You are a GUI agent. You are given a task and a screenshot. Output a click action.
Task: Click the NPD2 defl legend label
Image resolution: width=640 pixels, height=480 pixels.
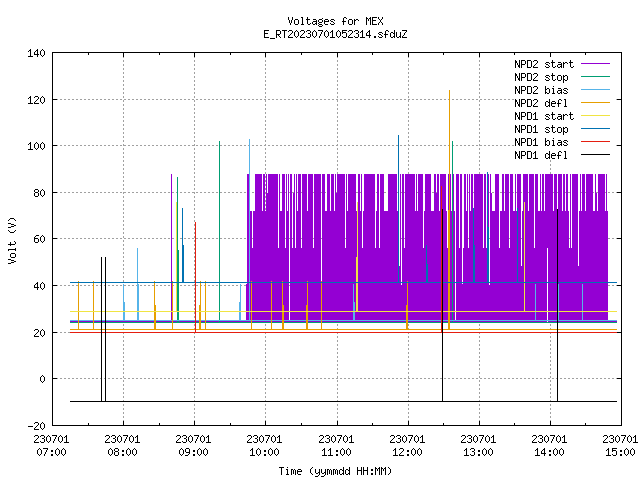(x=541, y=103)
